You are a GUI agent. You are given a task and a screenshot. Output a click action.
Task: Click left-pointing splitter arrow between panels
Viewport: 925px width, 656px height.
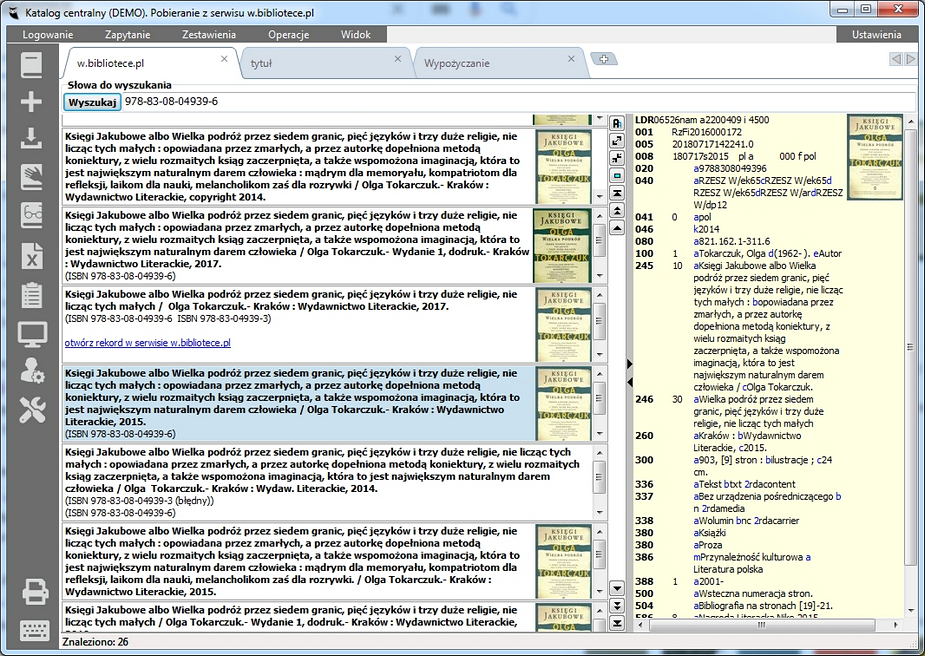629,382
